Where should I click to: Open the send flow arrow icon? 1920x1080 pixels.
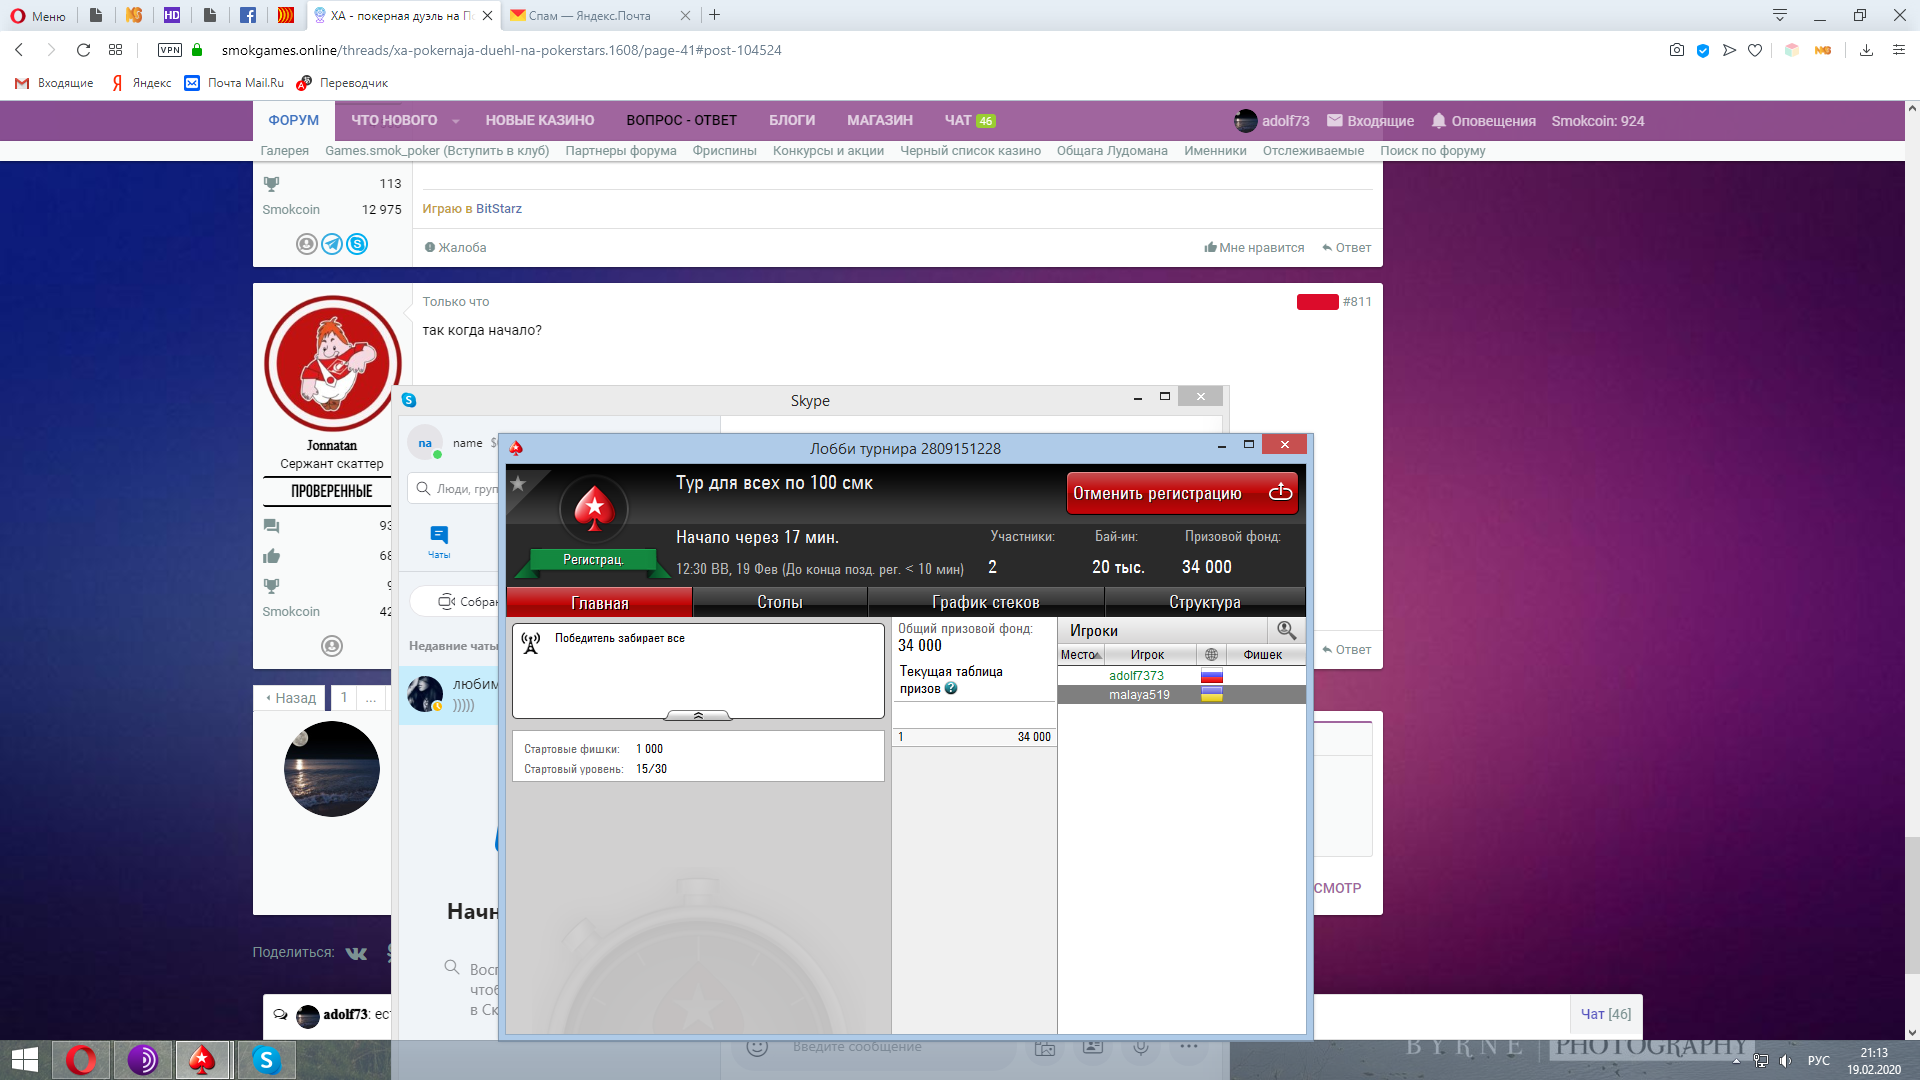point(1729,50)
